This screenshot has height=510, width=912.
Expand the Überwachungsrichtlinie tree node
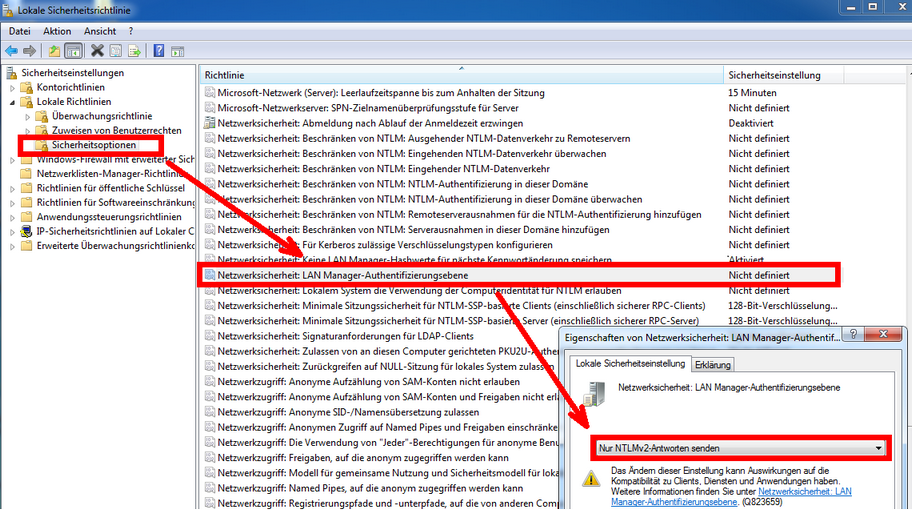tap(27, 117)
